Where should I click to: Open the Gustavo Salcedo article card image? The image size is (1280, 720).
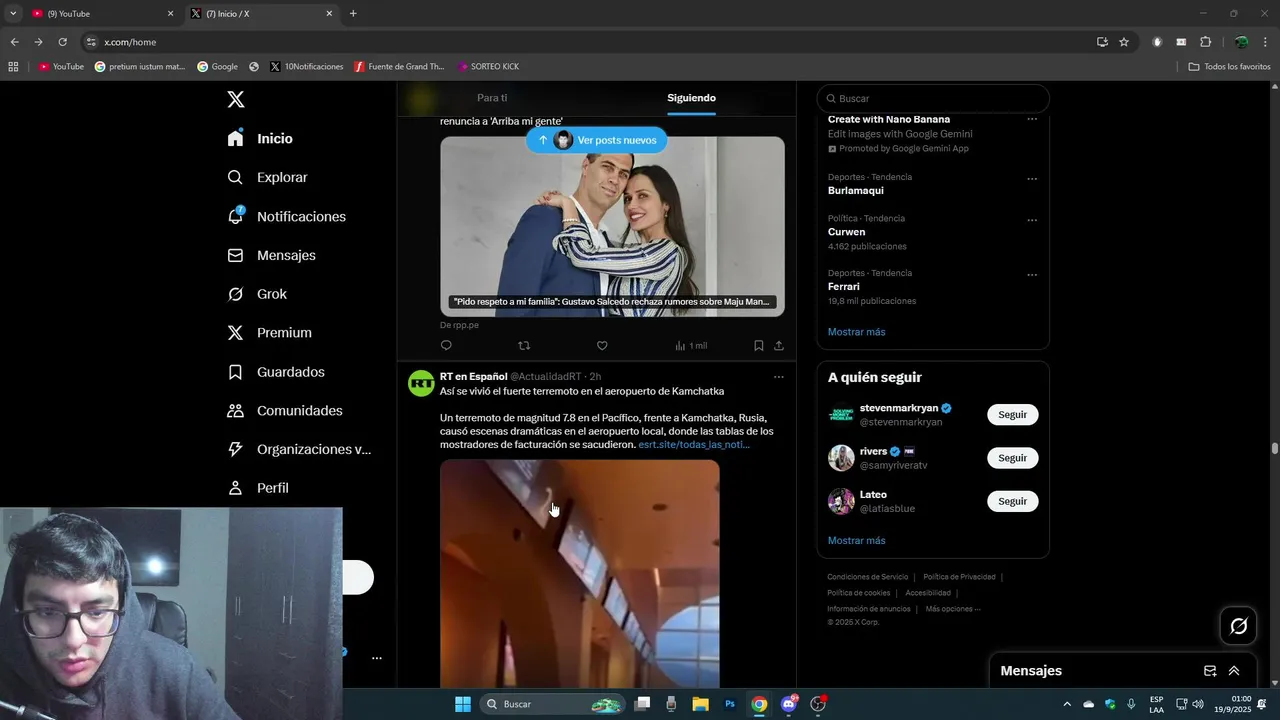pyautogui.click(x=612, y=226)
